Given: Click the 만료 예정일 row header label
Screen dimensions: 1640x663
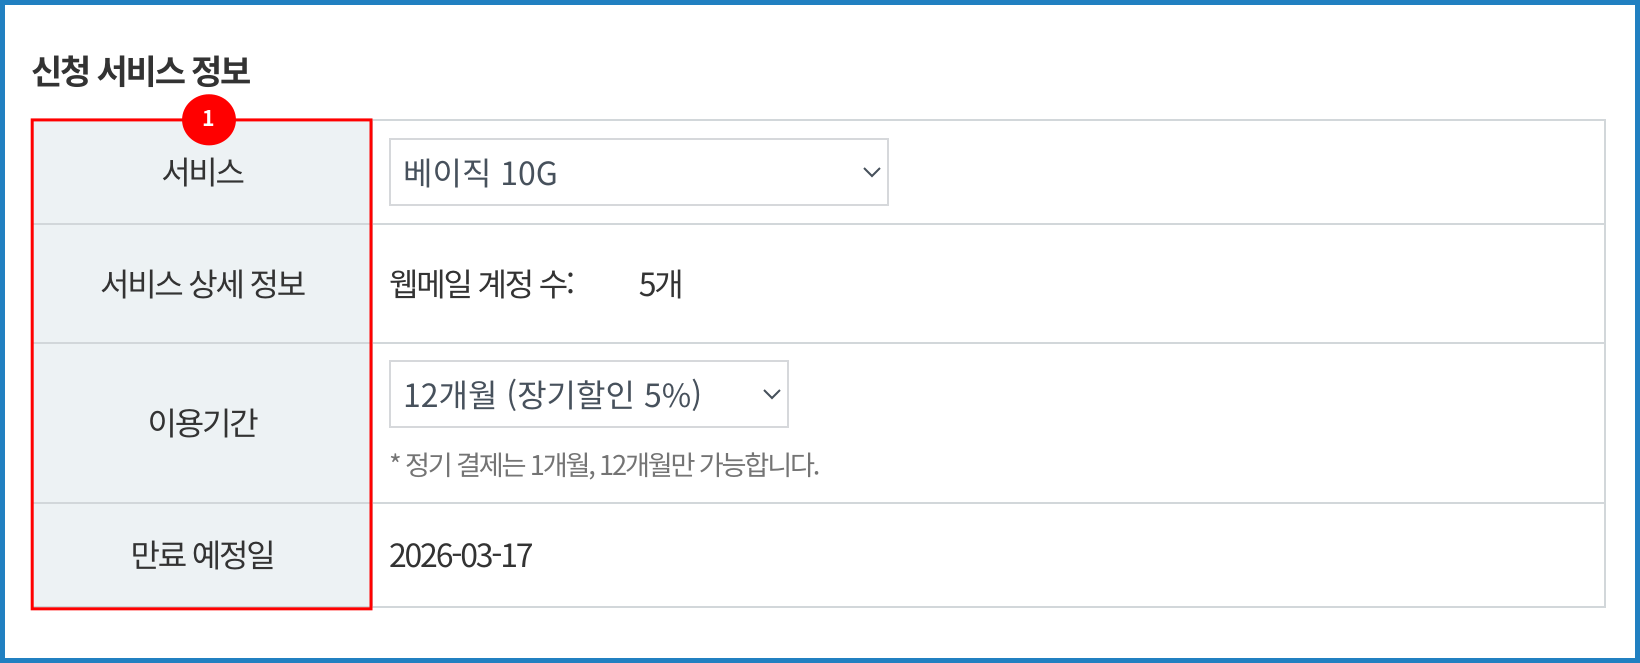Looking at the screenshot, I should [x=203, y=555].
